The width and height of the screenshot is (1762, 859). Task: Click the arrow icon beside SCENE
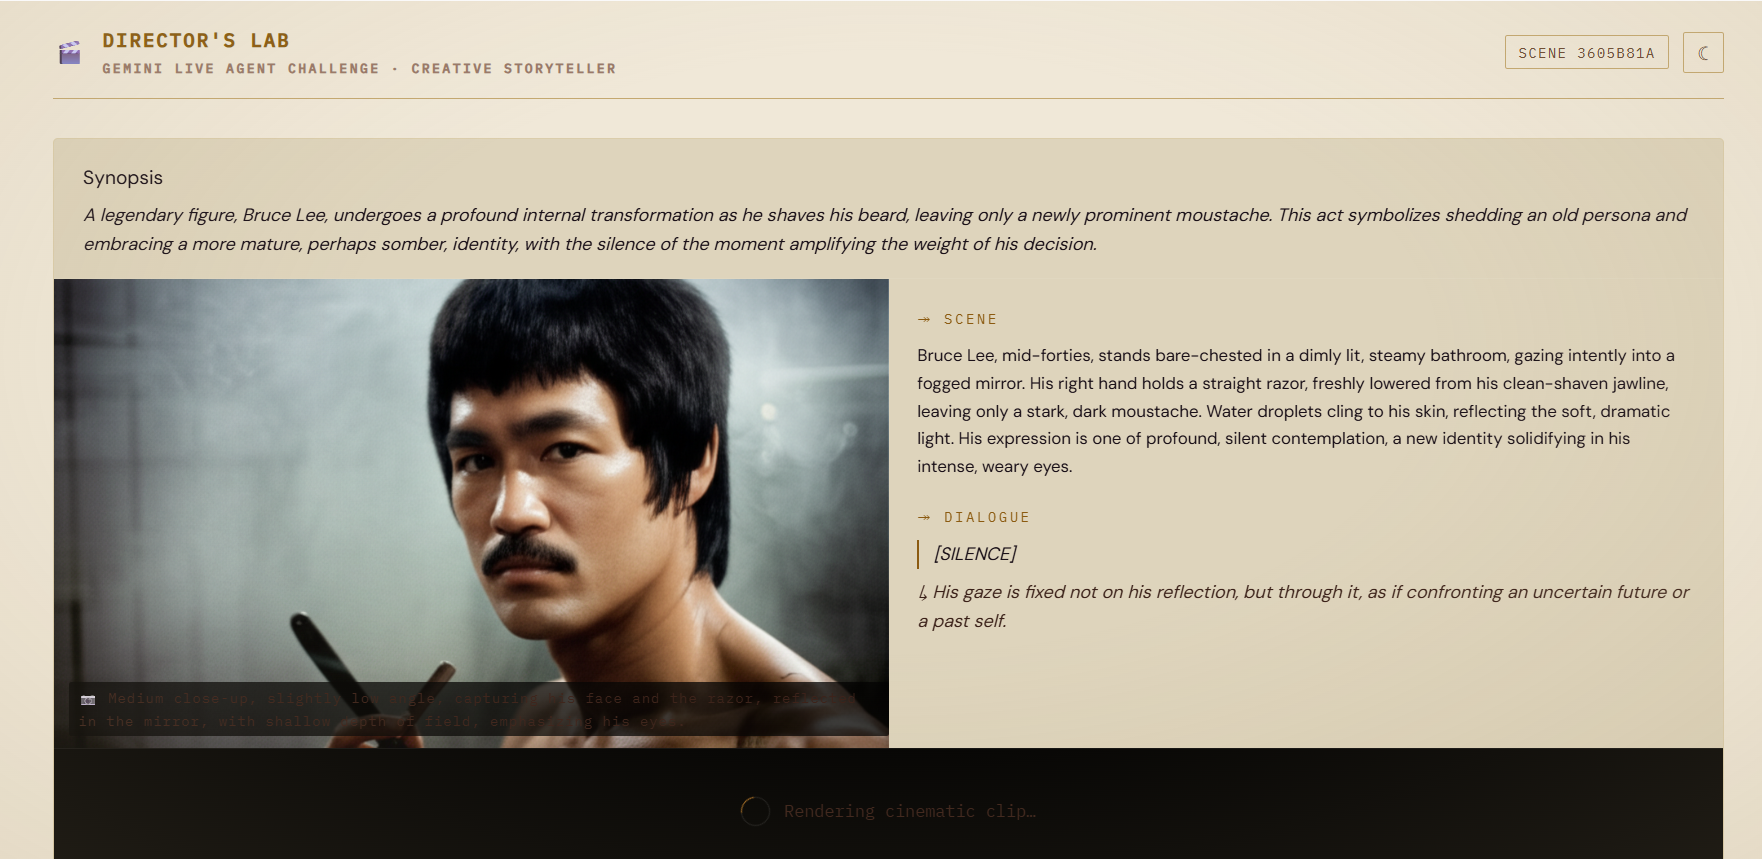(924, 319)
